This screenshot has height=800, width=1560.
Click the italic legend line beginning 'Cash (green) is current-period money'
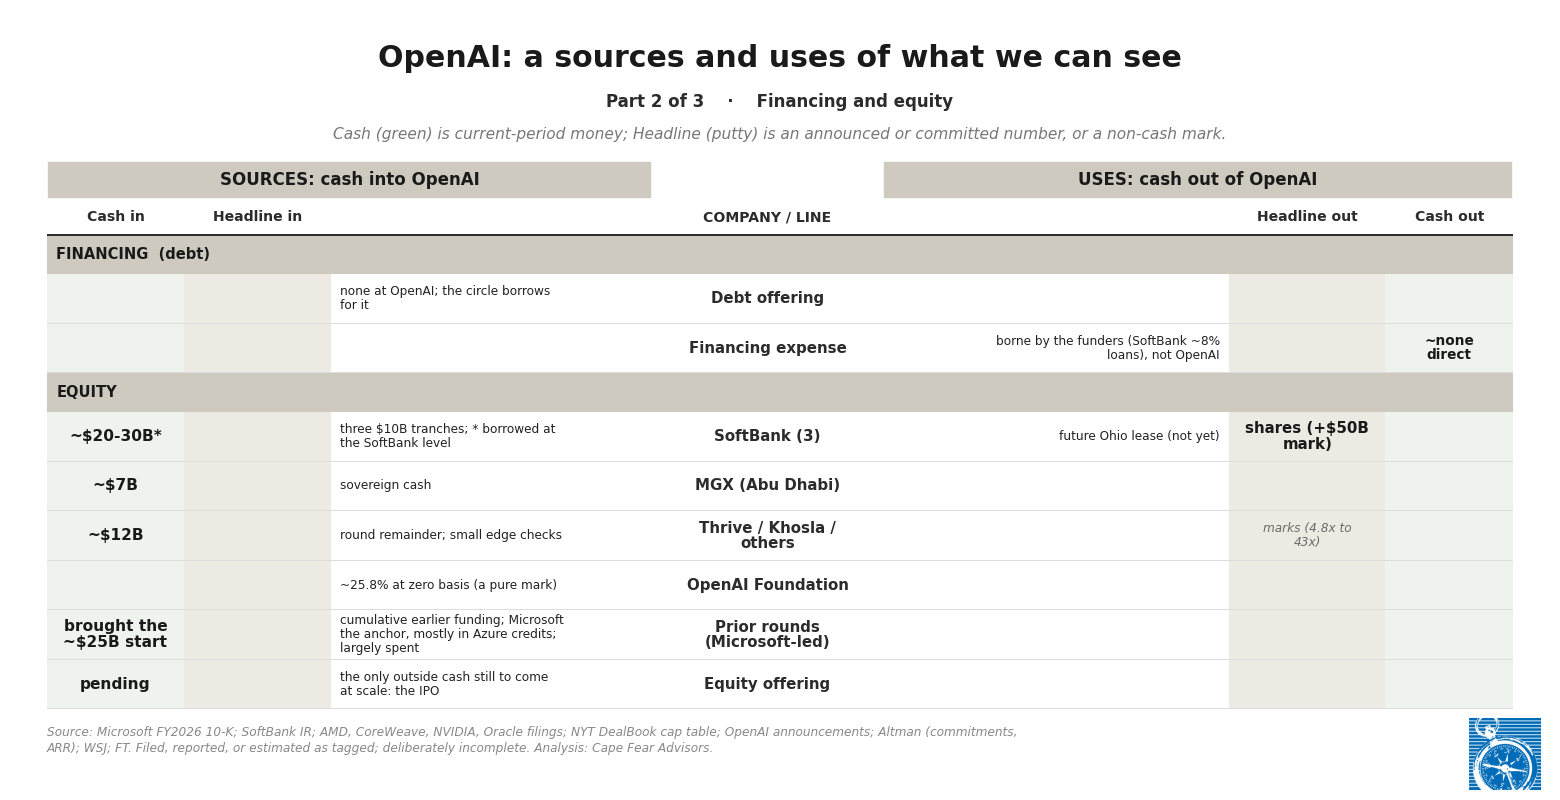click(x=780, y=134)
